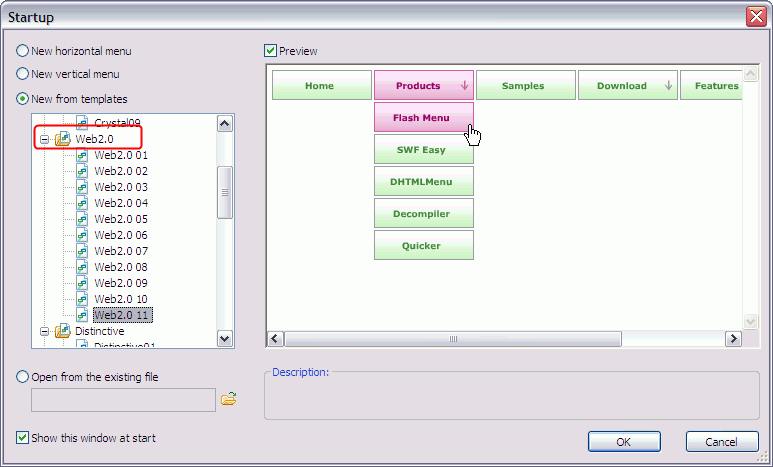Viewport: 773px width, 467px height.
Task: Click the Web2.0 04 template icon
Action: pos(82,203)
